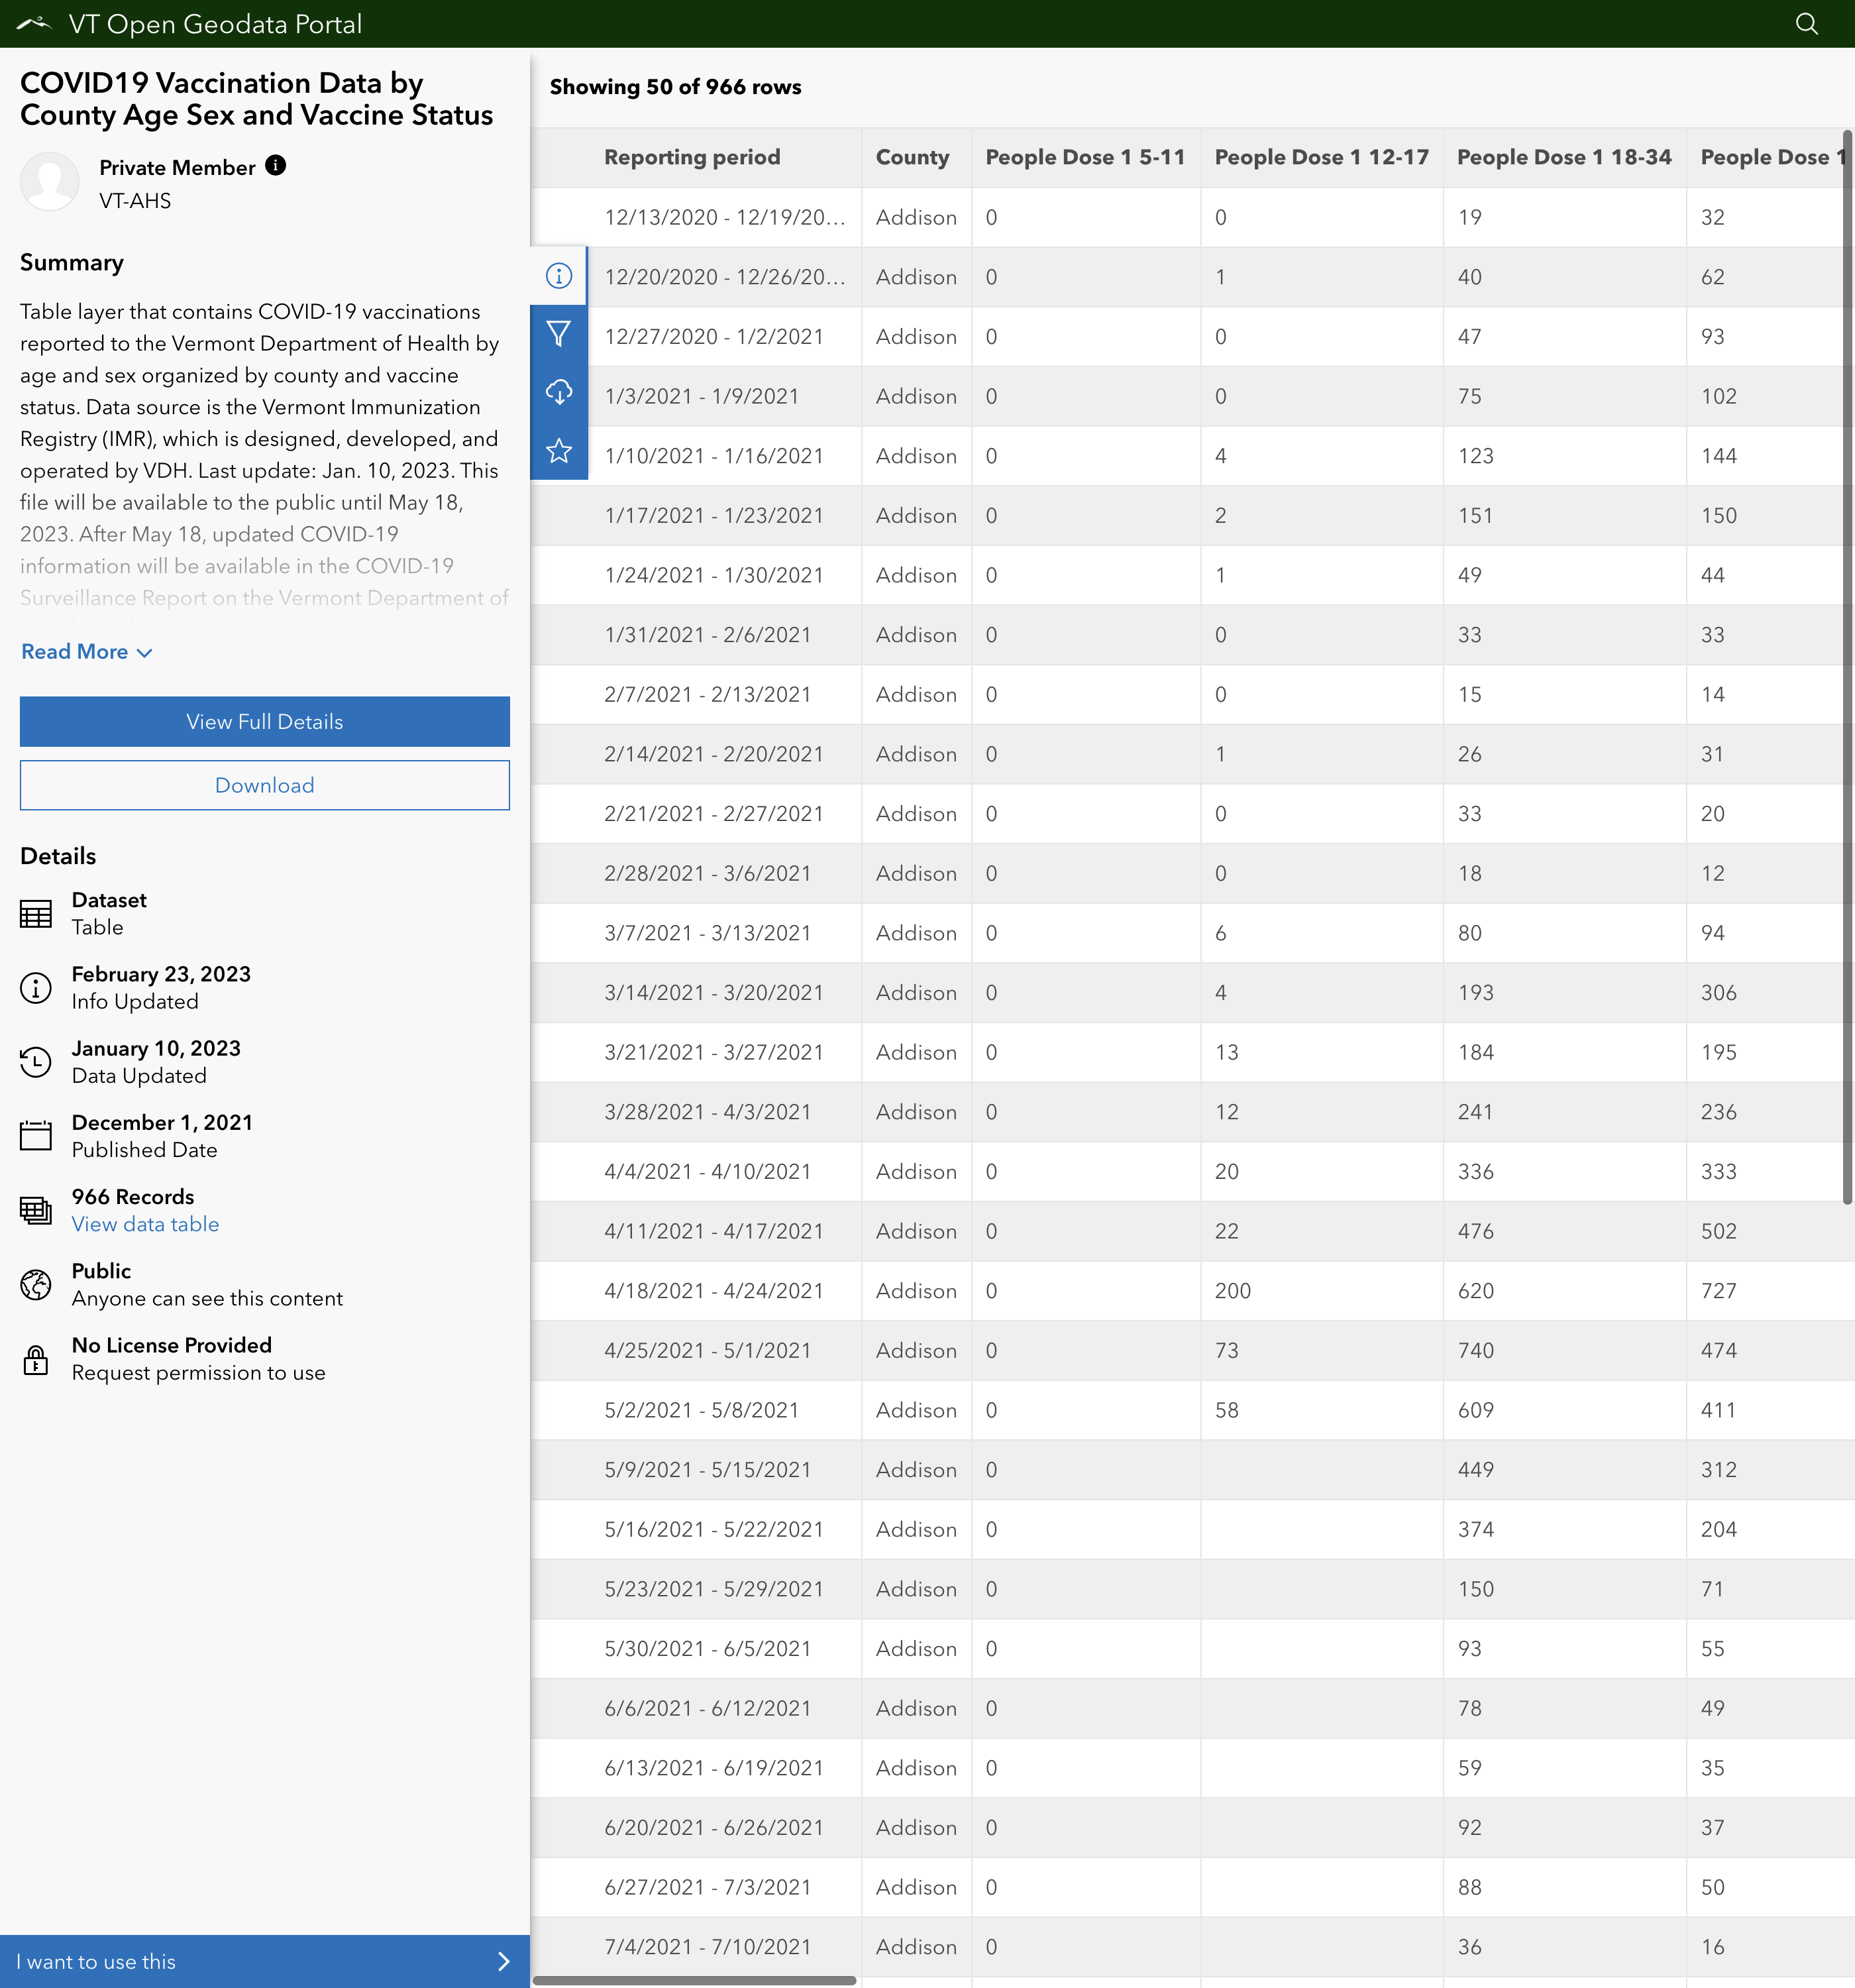Click the cloud download icon

point(559,392)
